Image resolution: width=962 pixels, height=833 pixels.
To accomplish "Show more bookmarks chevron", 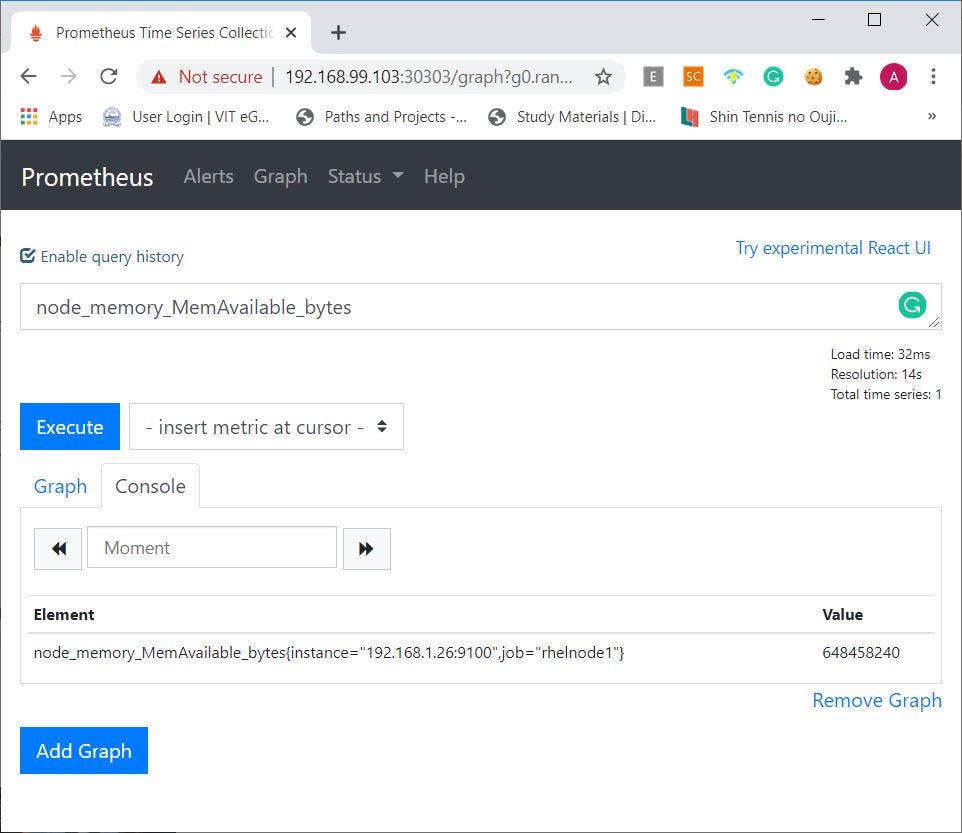I will 932,116.
